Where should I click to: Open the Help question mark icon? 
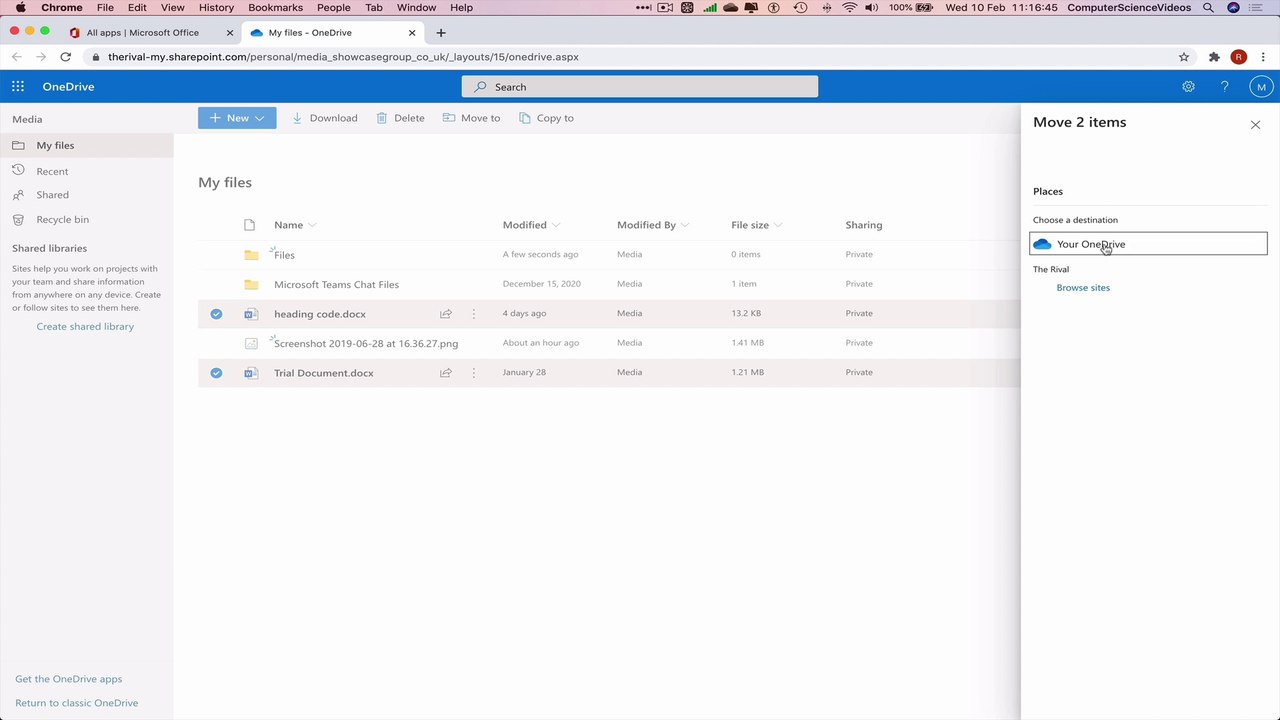[1225, 87]
